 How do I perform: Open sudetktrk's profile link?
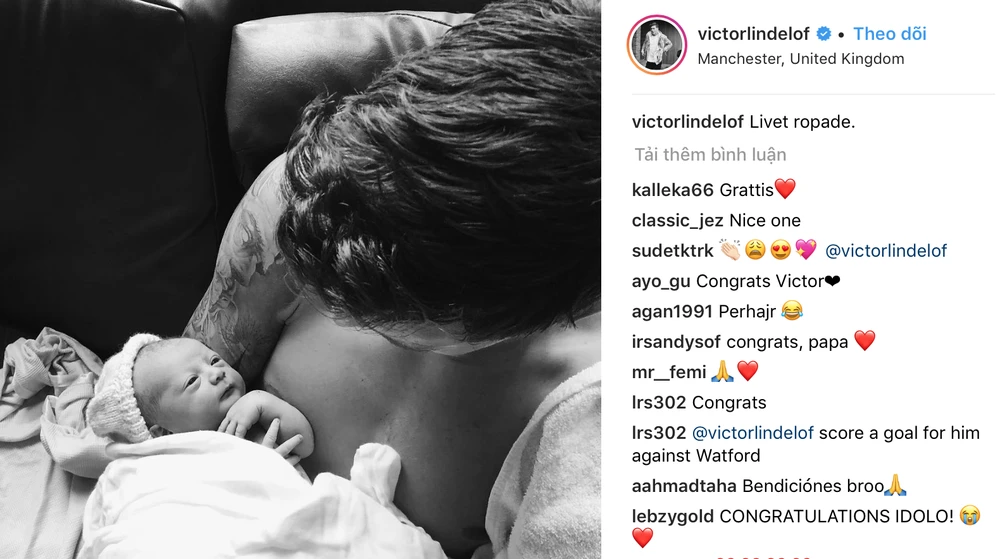[x=672, y=251]
